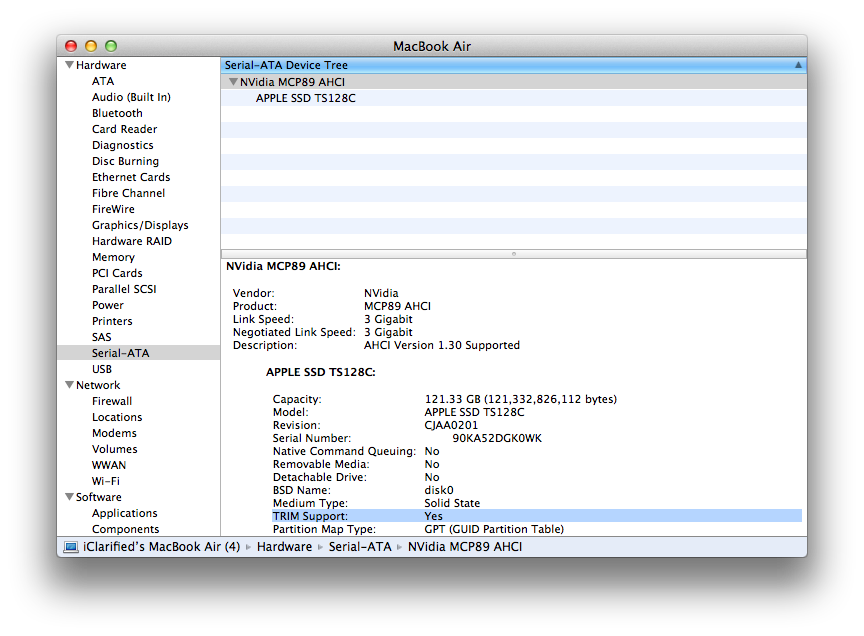
Task: Select Applications under Software
Action: click(125, 513)
